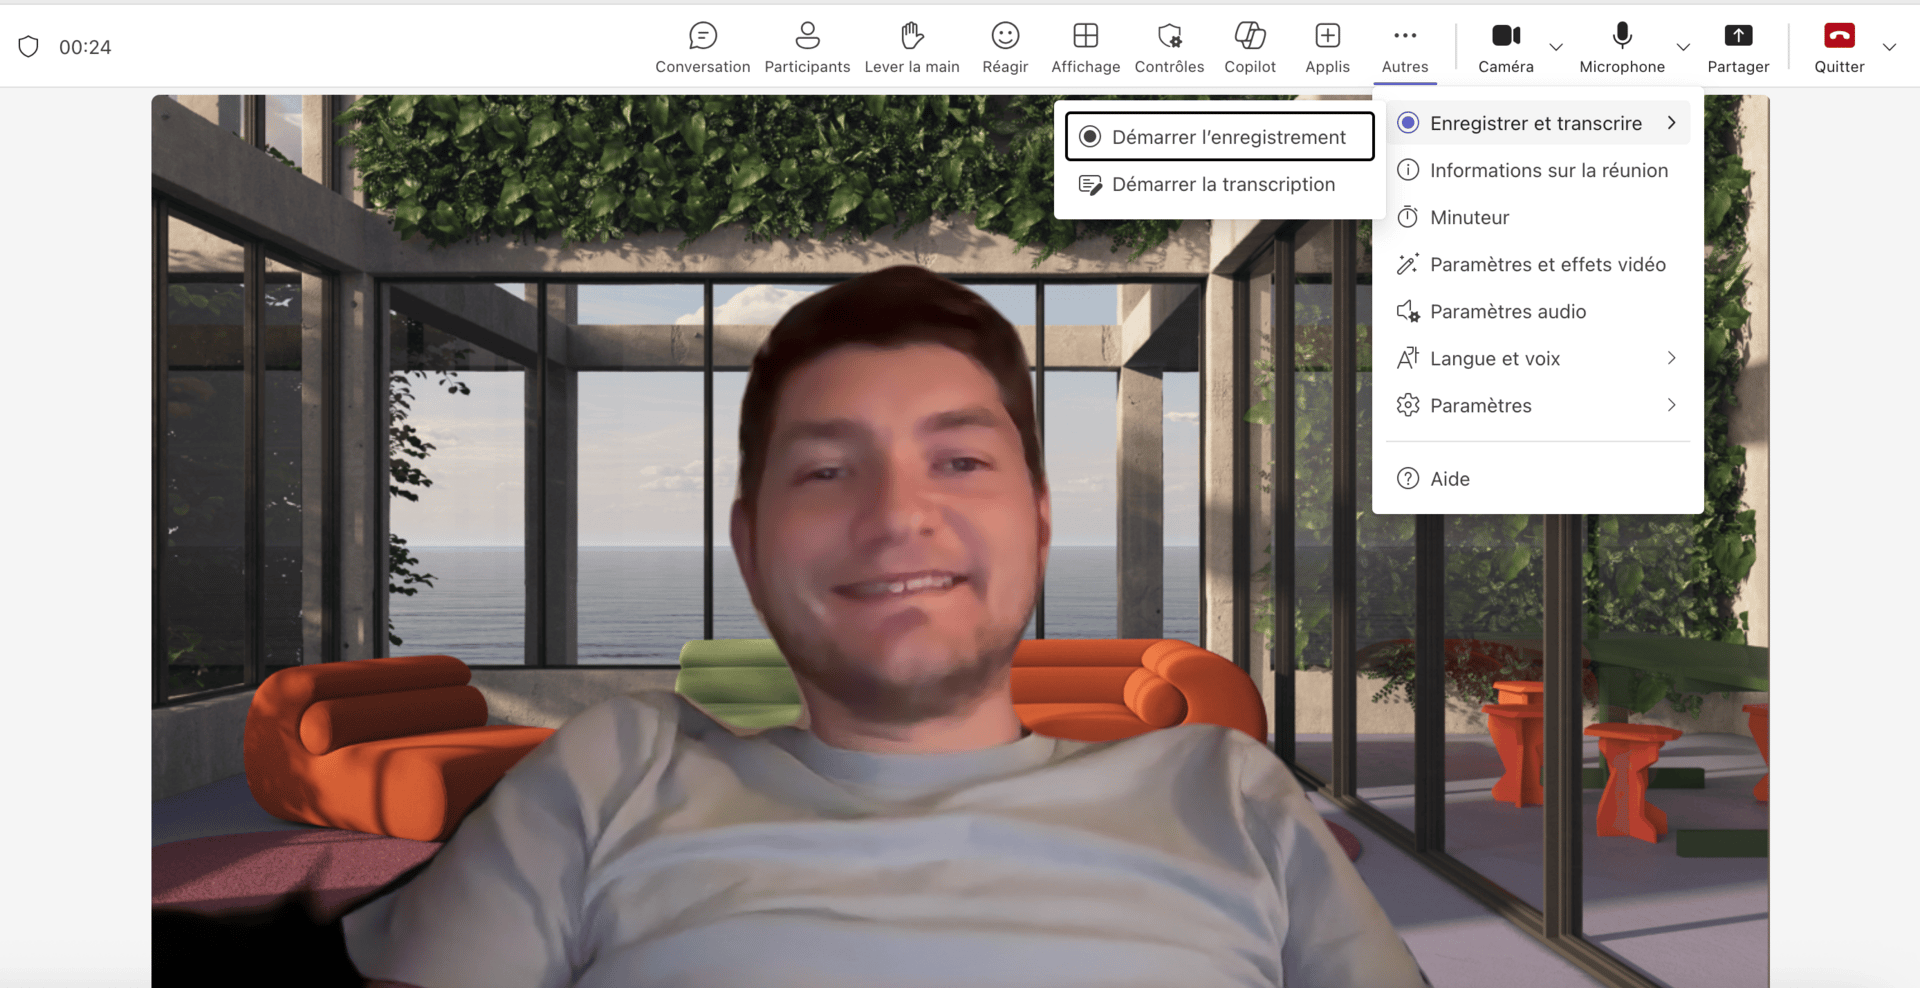This screenshot has height=988, width=1920.
Task: Open the Réagir reactions picker
Action: pyautogui.click(x=1005, y=47)
